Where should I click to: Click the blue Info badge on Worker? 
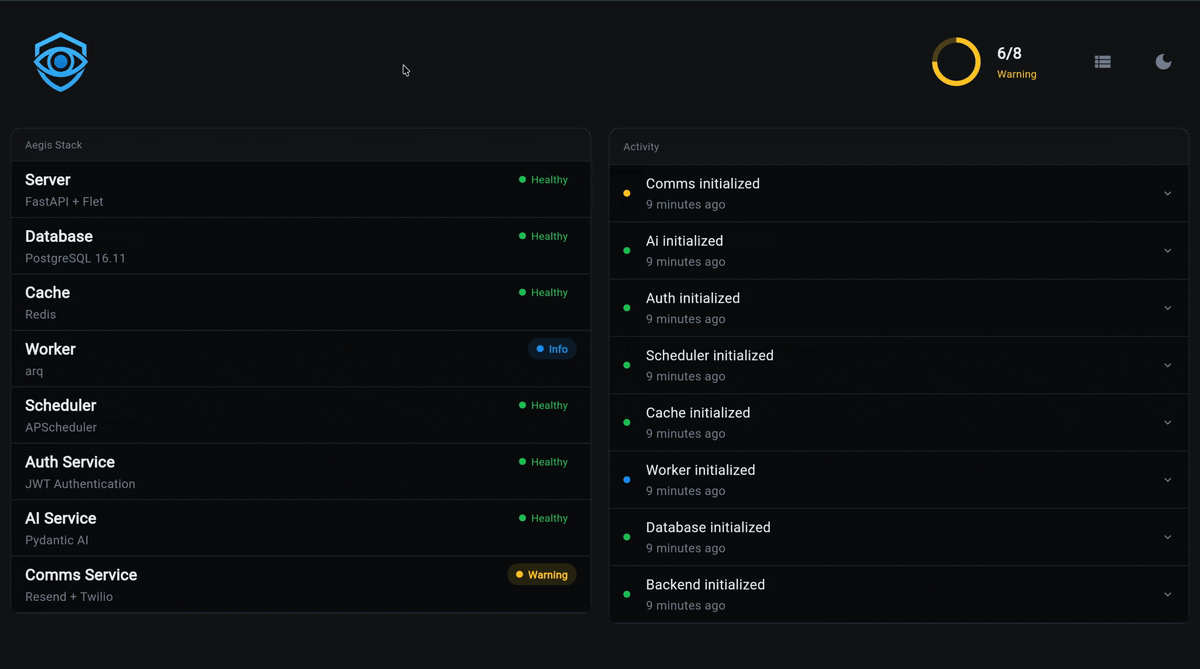[x=552, y=349]
